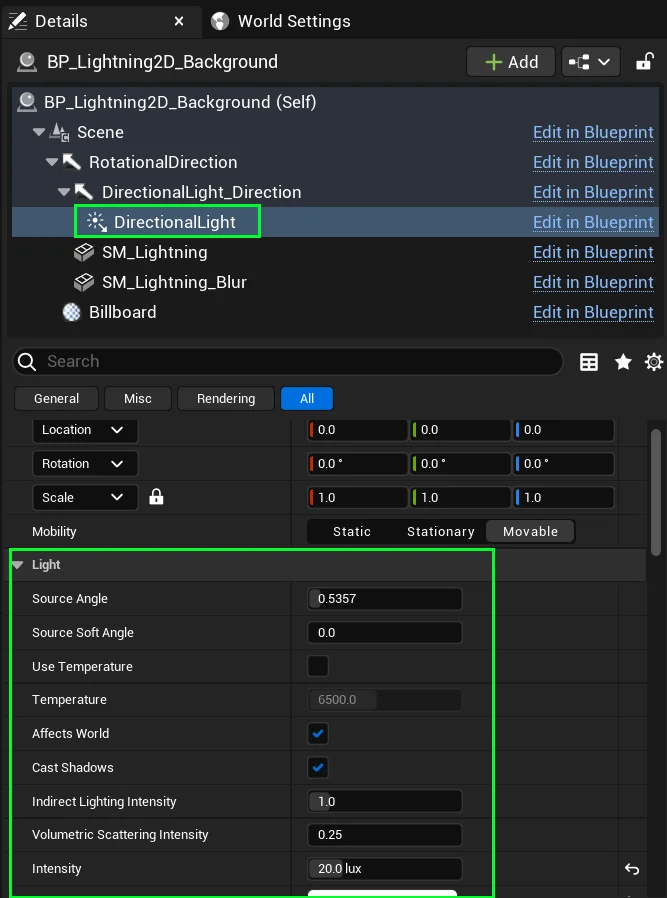Disable the Cast Shadows checkbox
This screenshot has width=667, height=898.
(318, 768)
